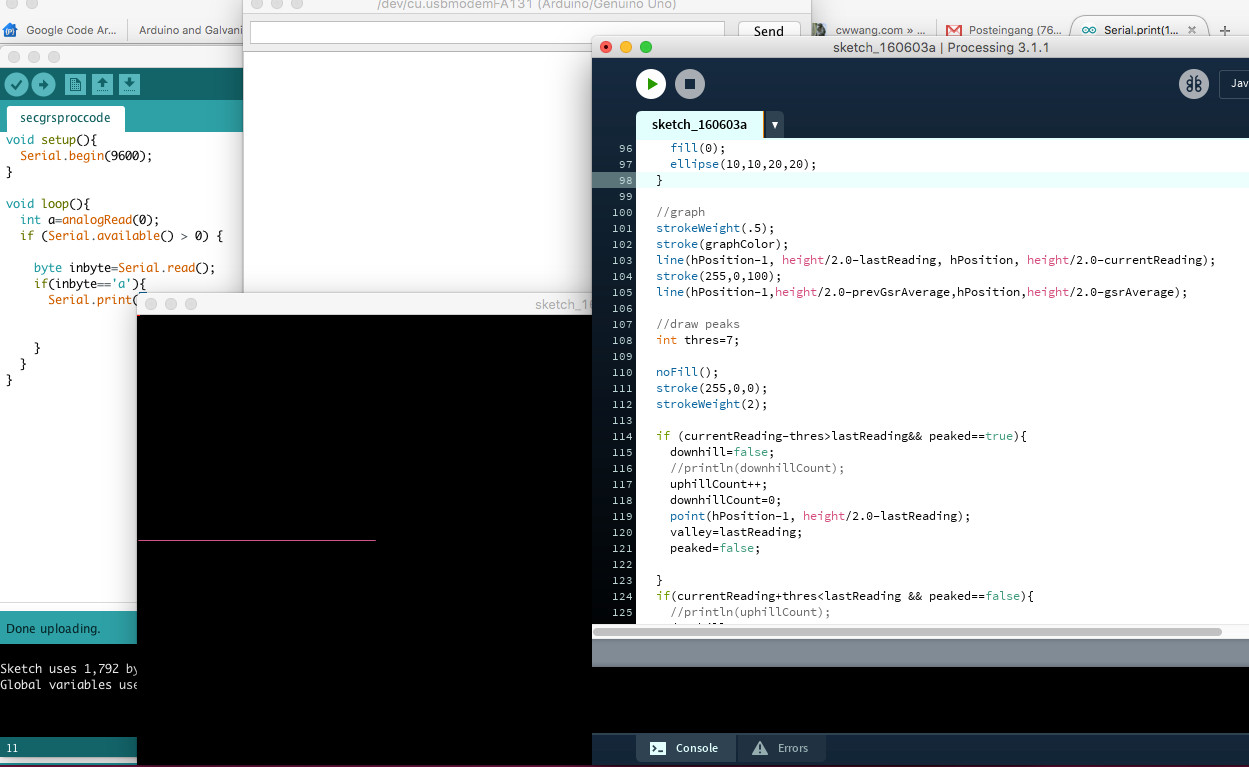Click the 'downhill=false;' line

tap(722, 452)
